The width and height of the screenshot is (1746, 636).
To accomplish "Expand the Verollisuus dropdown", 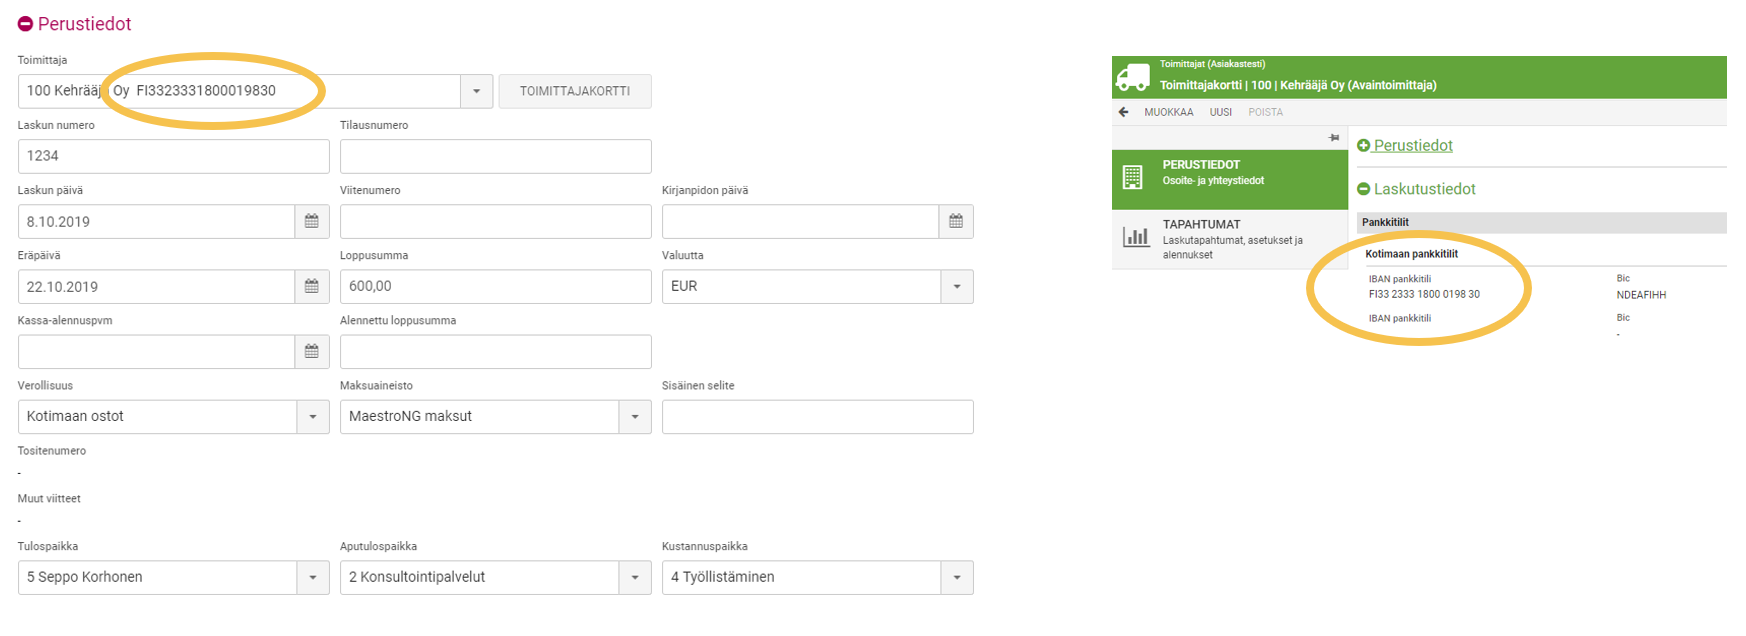I will 313,417.
